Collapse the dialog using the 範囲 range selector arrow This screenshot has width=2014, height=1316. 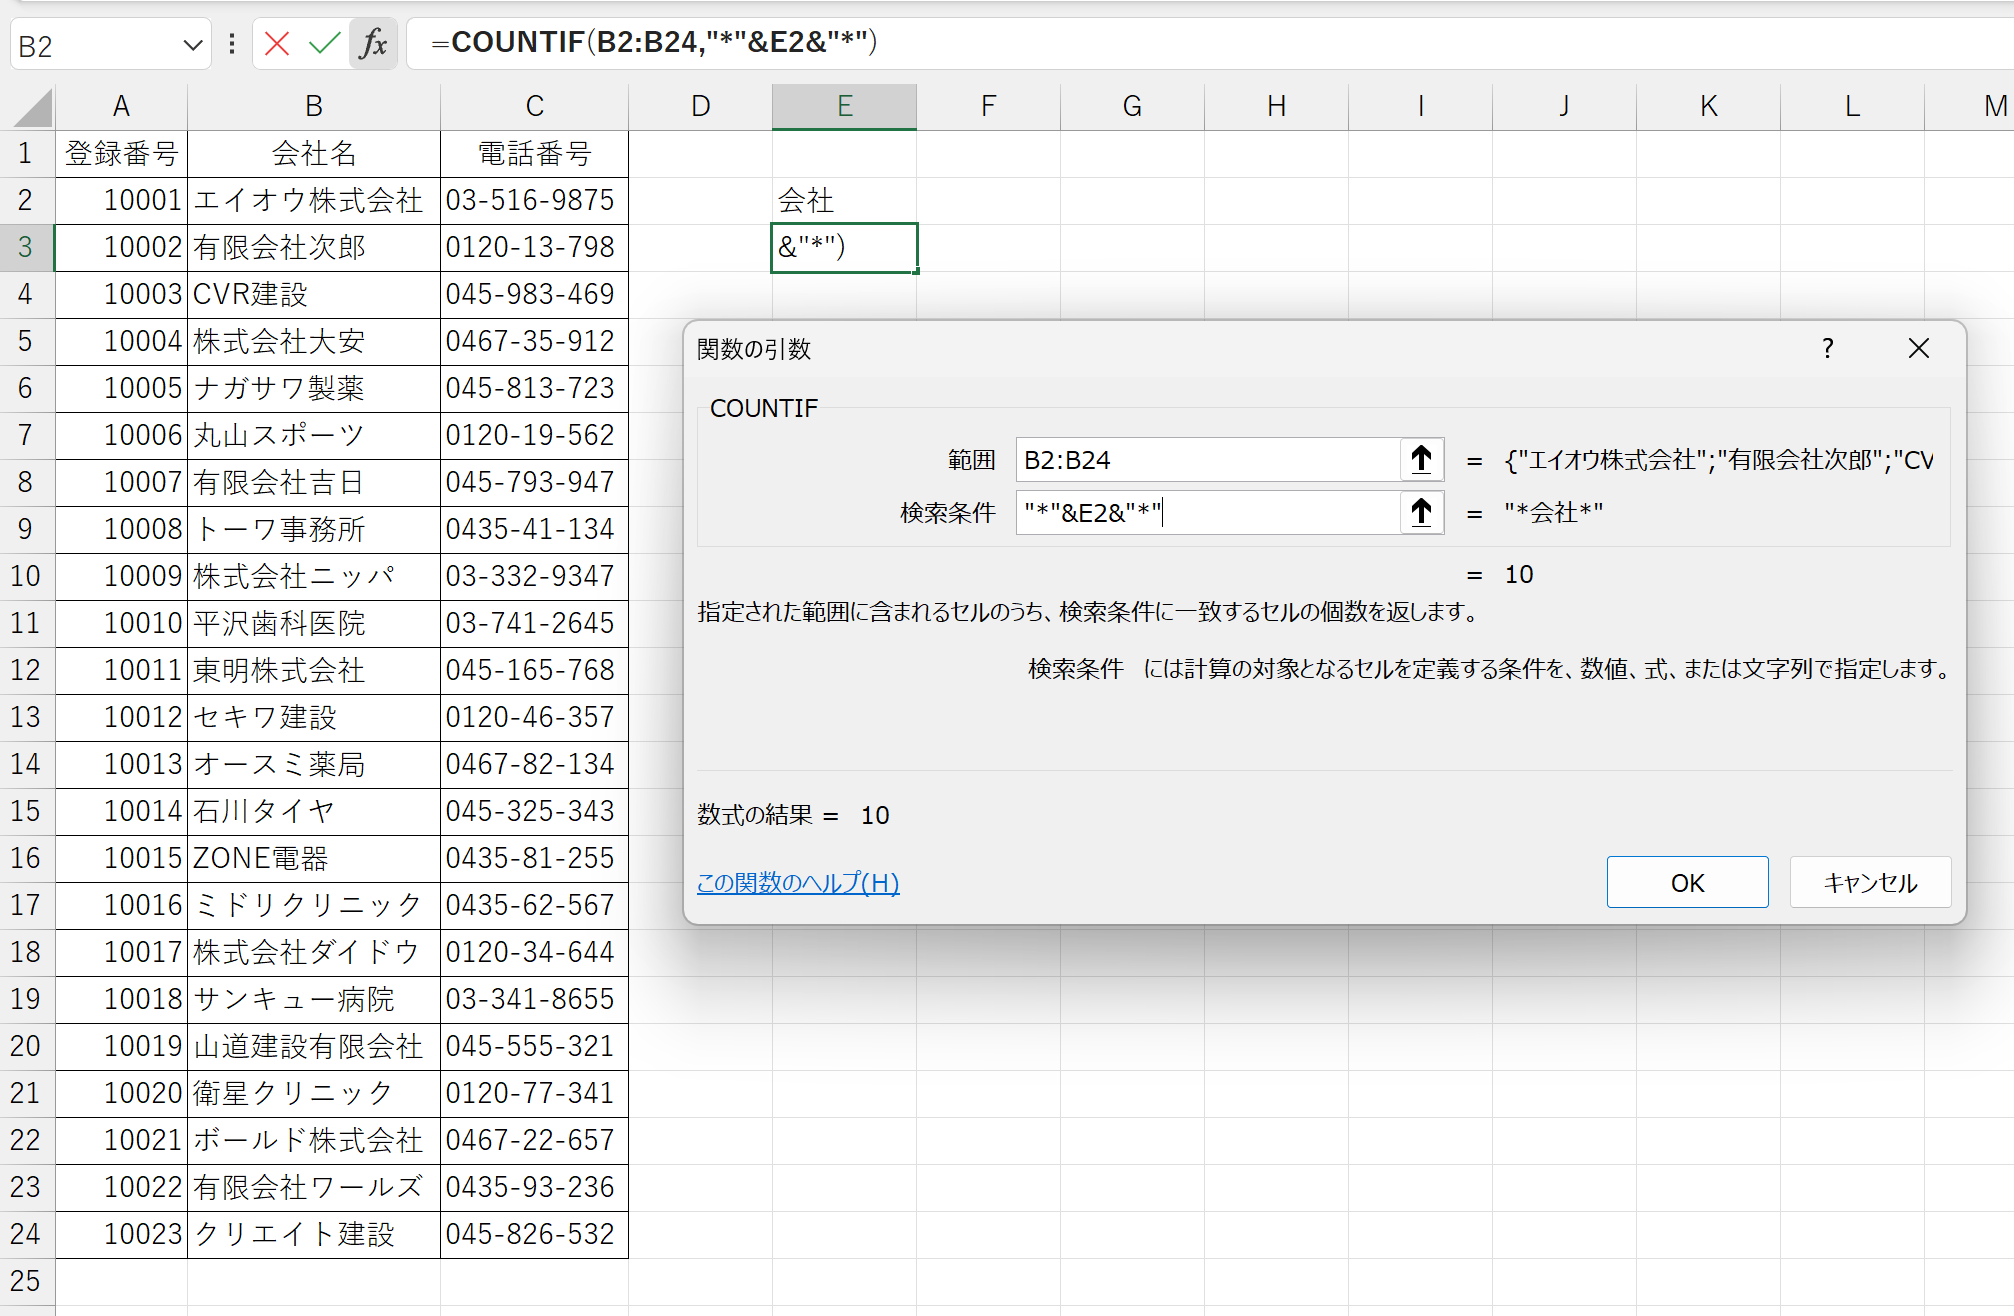[1421, 460]
